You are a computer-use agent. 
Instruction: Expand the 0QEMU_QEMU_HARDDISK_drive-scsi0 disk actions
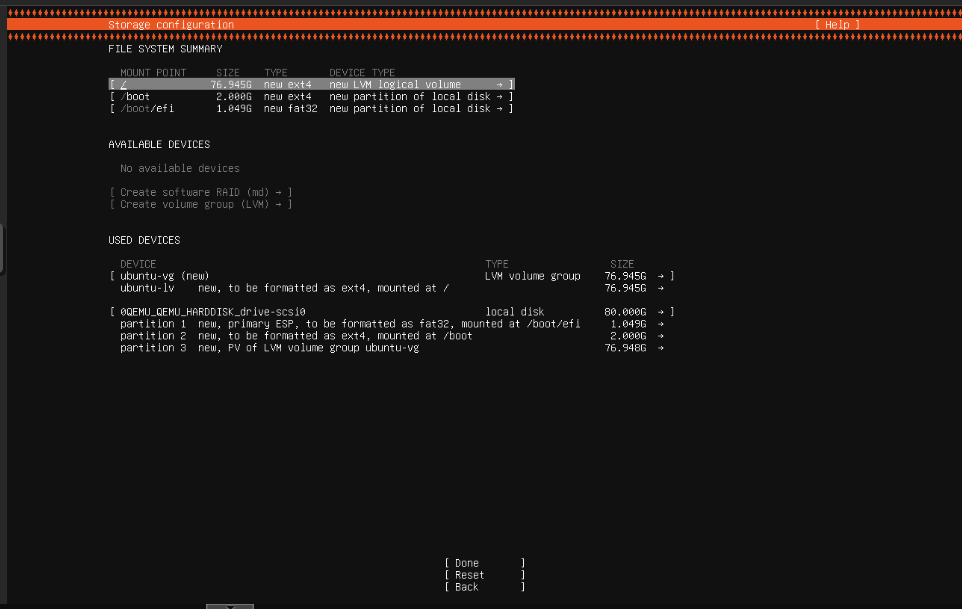(664, 311)
